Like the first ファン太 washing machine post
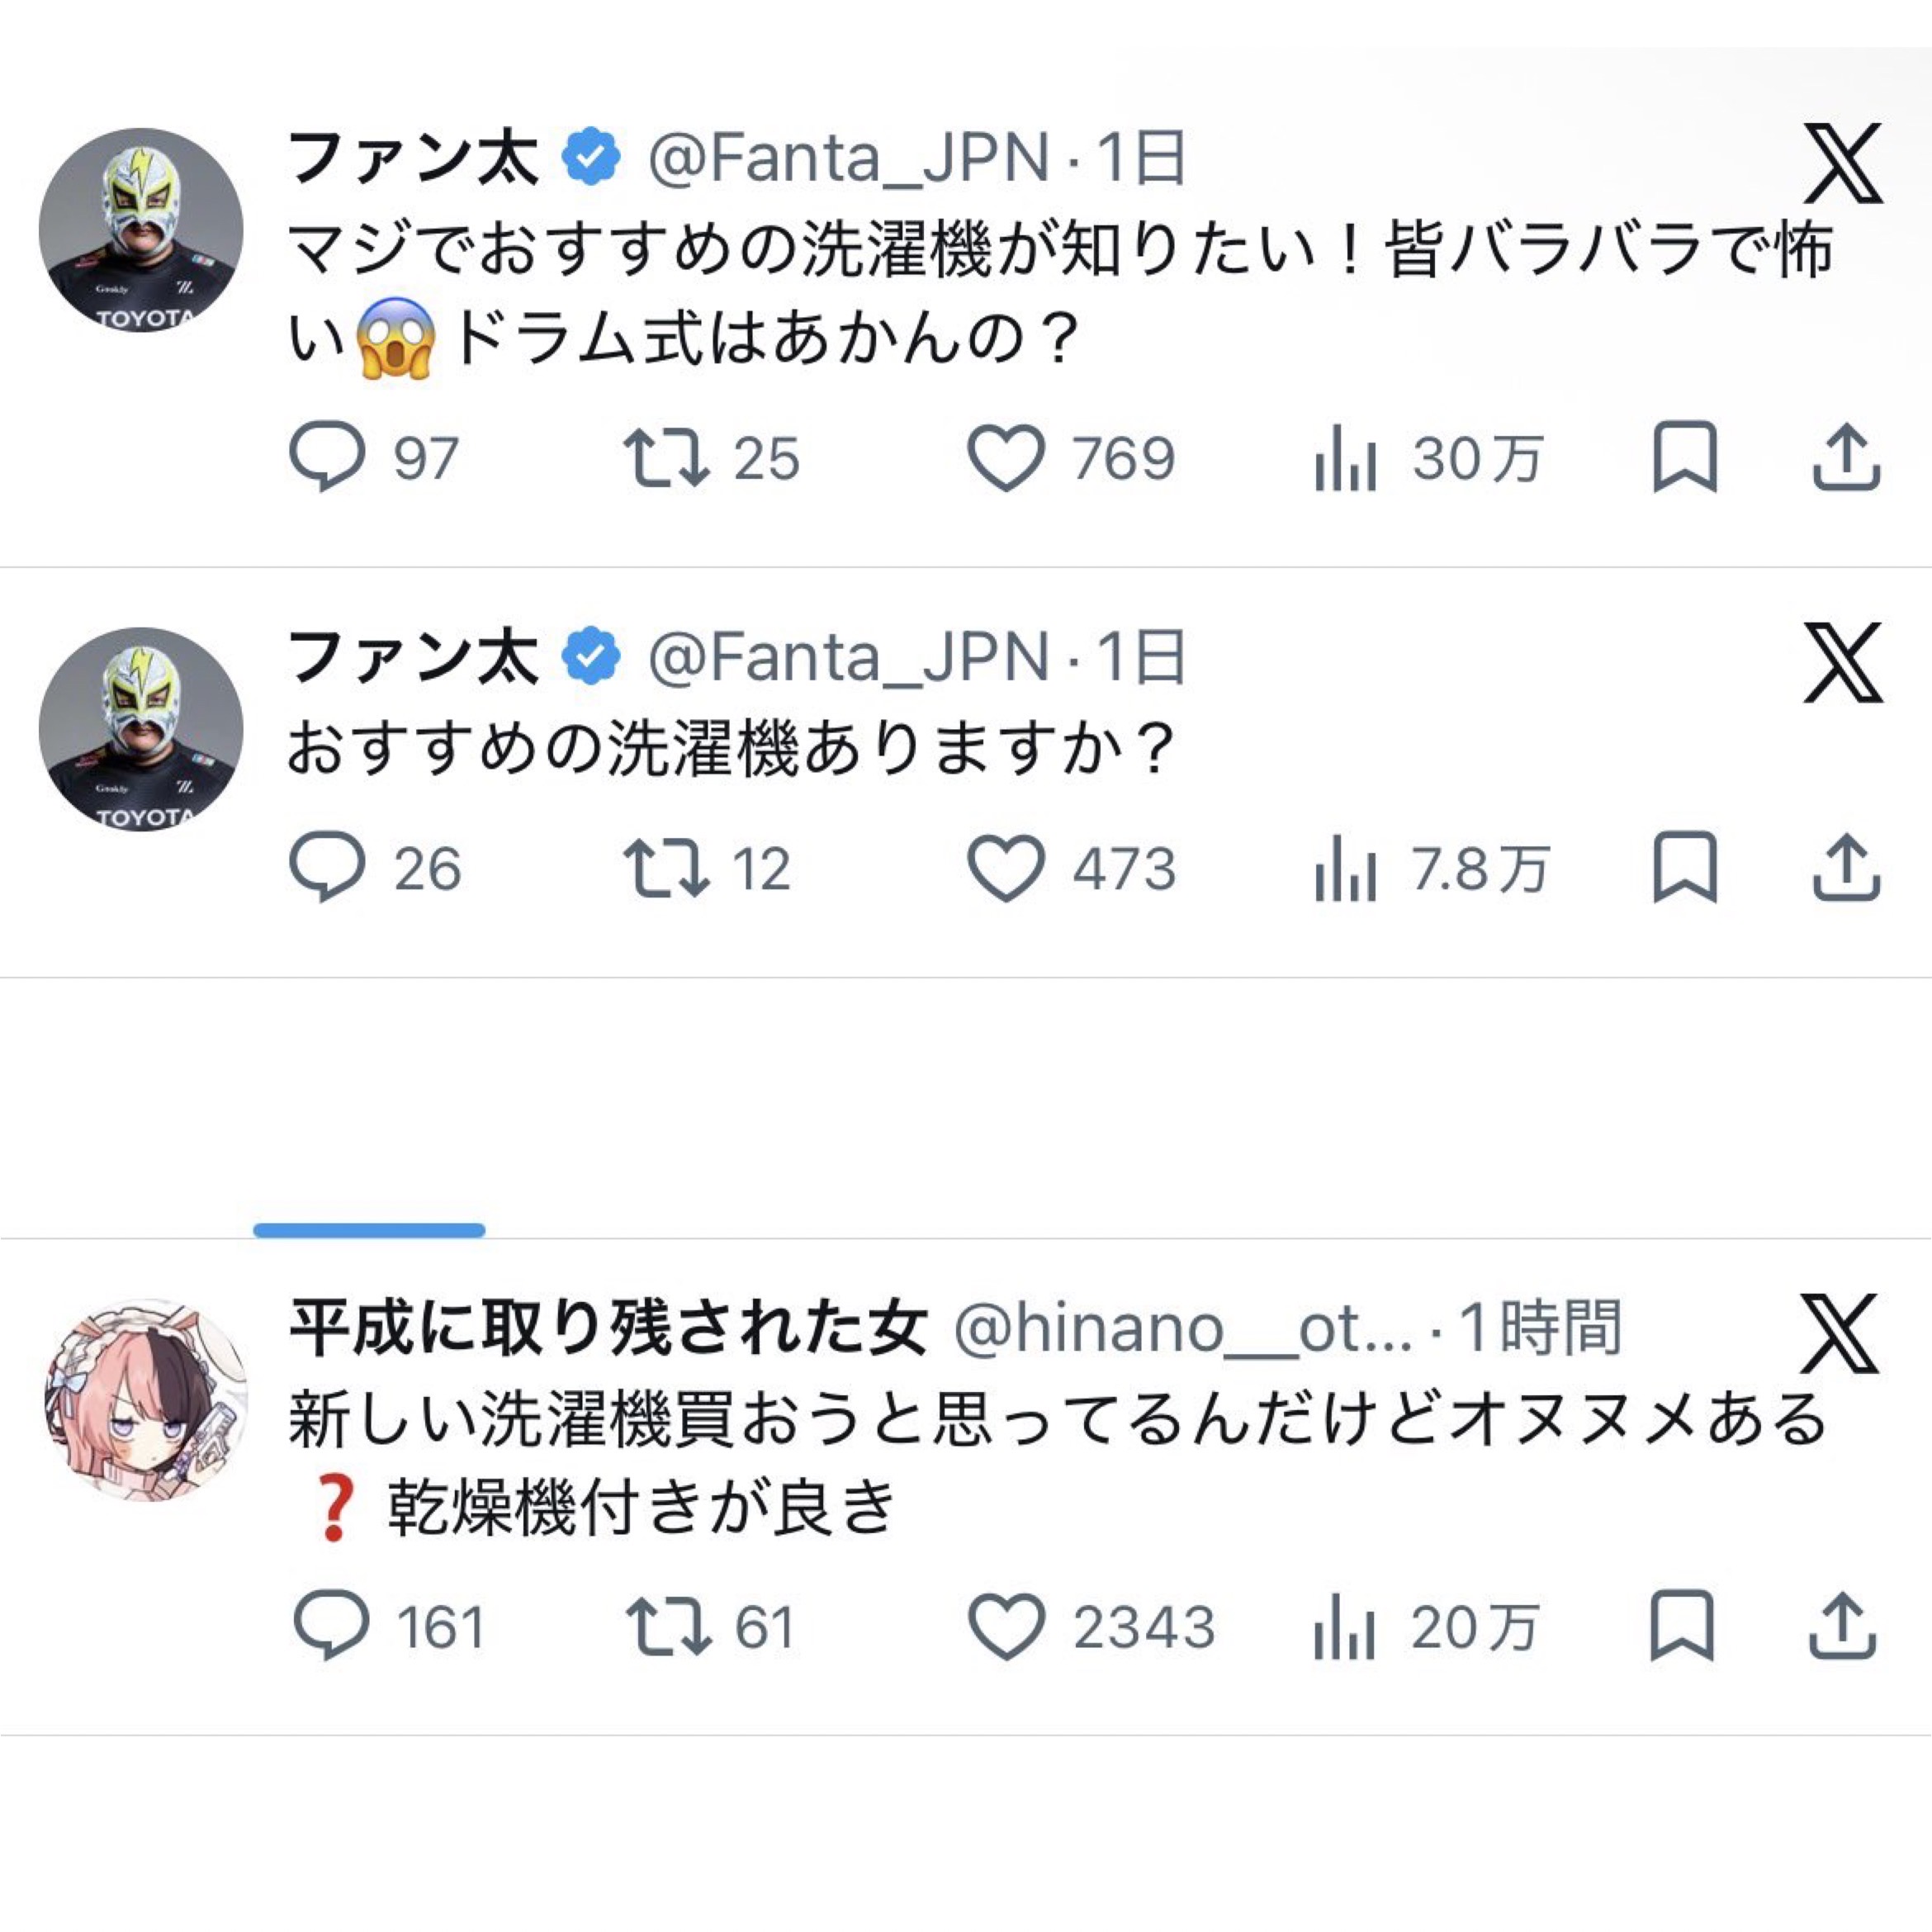Image resolution: width=1932 pixels, height=1932 pixels. pyautogui.click(x=1005, y=458)
